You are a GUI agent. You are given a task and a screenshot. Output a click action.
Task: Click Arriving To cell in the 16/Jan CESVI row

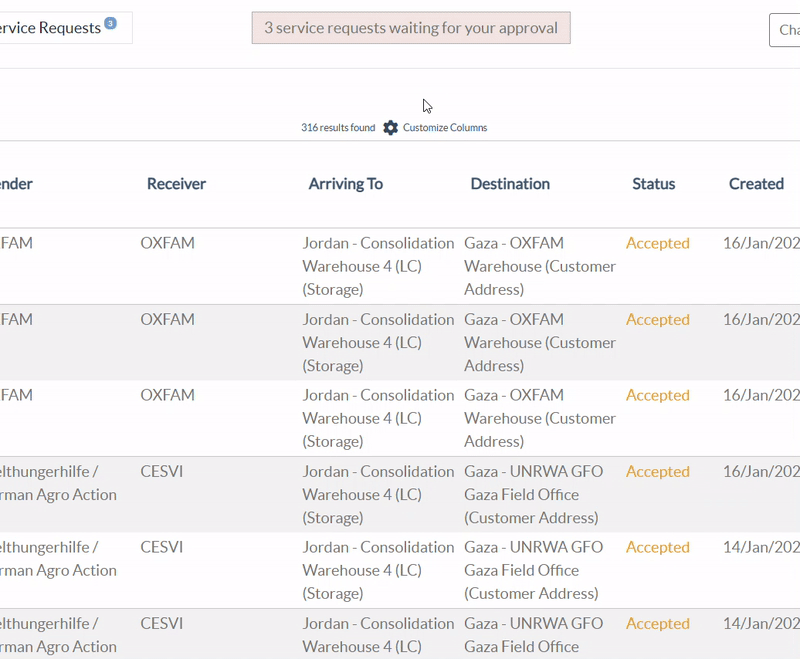[378, 494]
